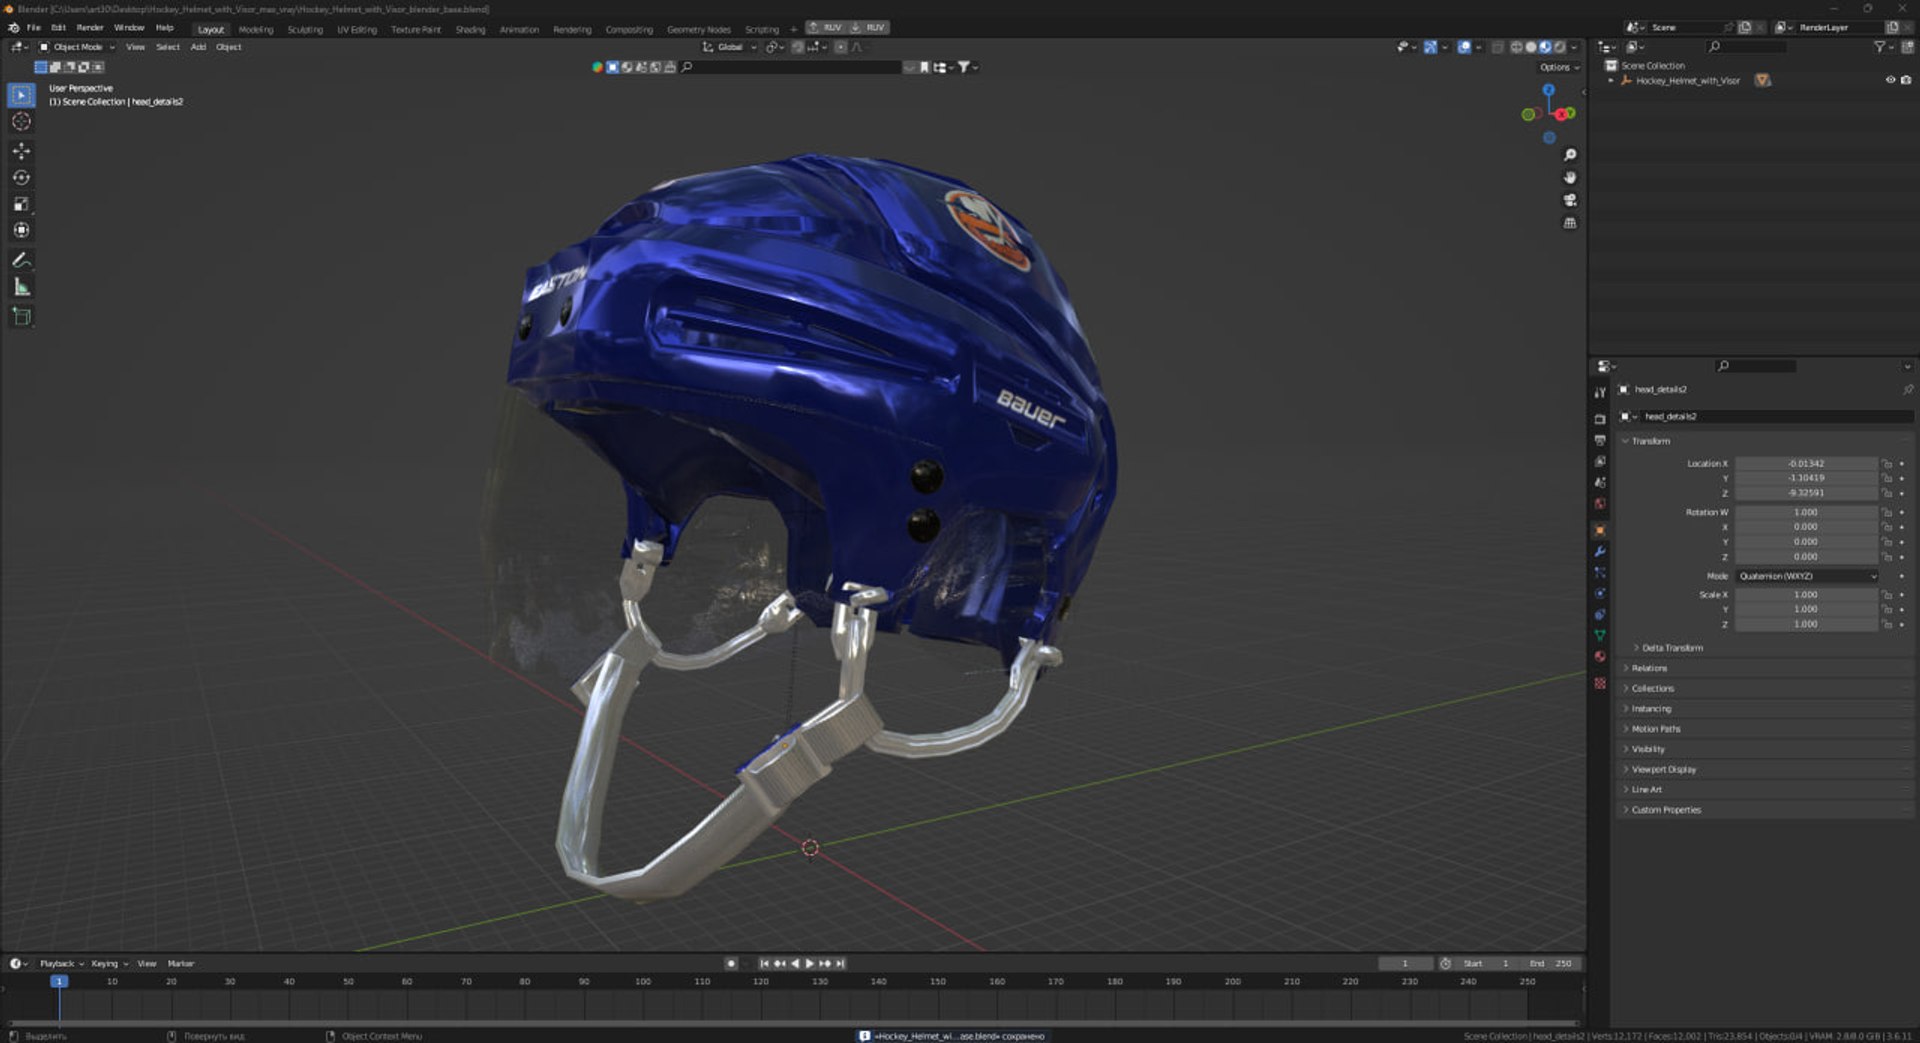
Task: Open the rotation Mode Quaternion dropdown
Action: click(1807, 576)
